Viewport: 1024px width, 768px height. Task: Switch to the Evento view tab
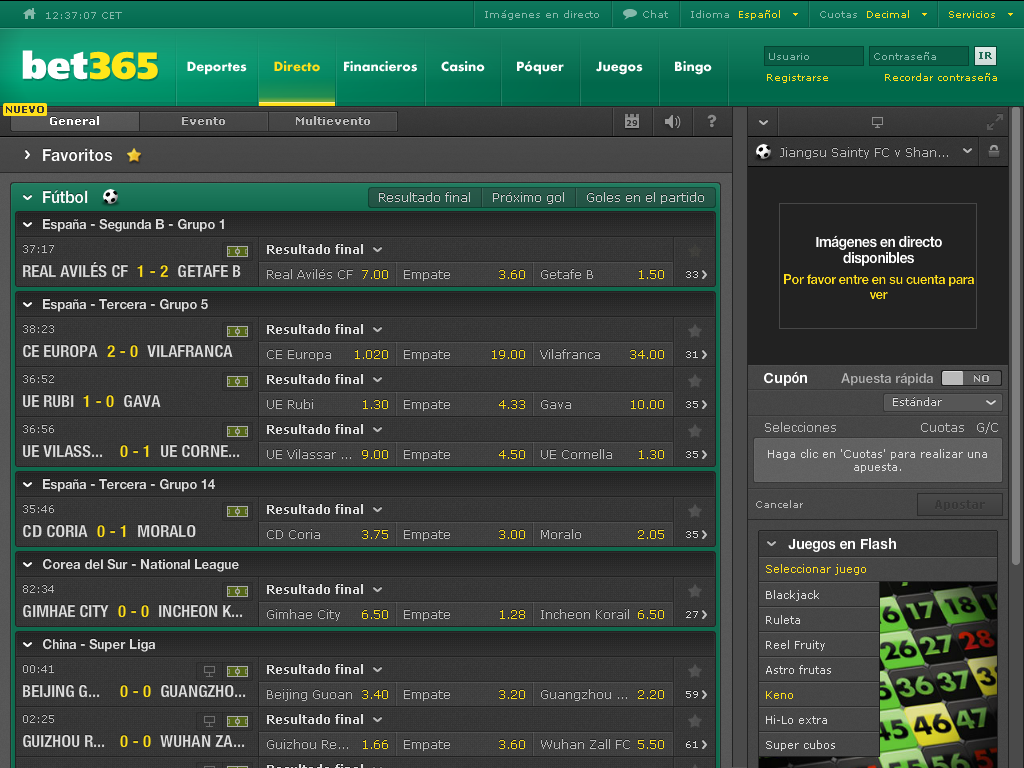pos(203,121)
